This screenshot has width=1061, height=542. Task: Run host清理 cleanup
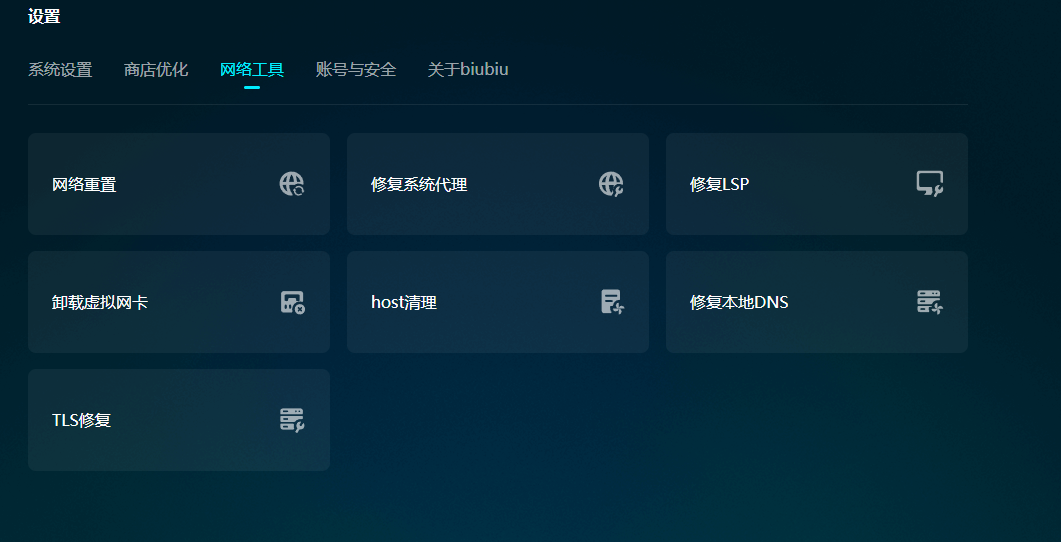coord(498,302)
